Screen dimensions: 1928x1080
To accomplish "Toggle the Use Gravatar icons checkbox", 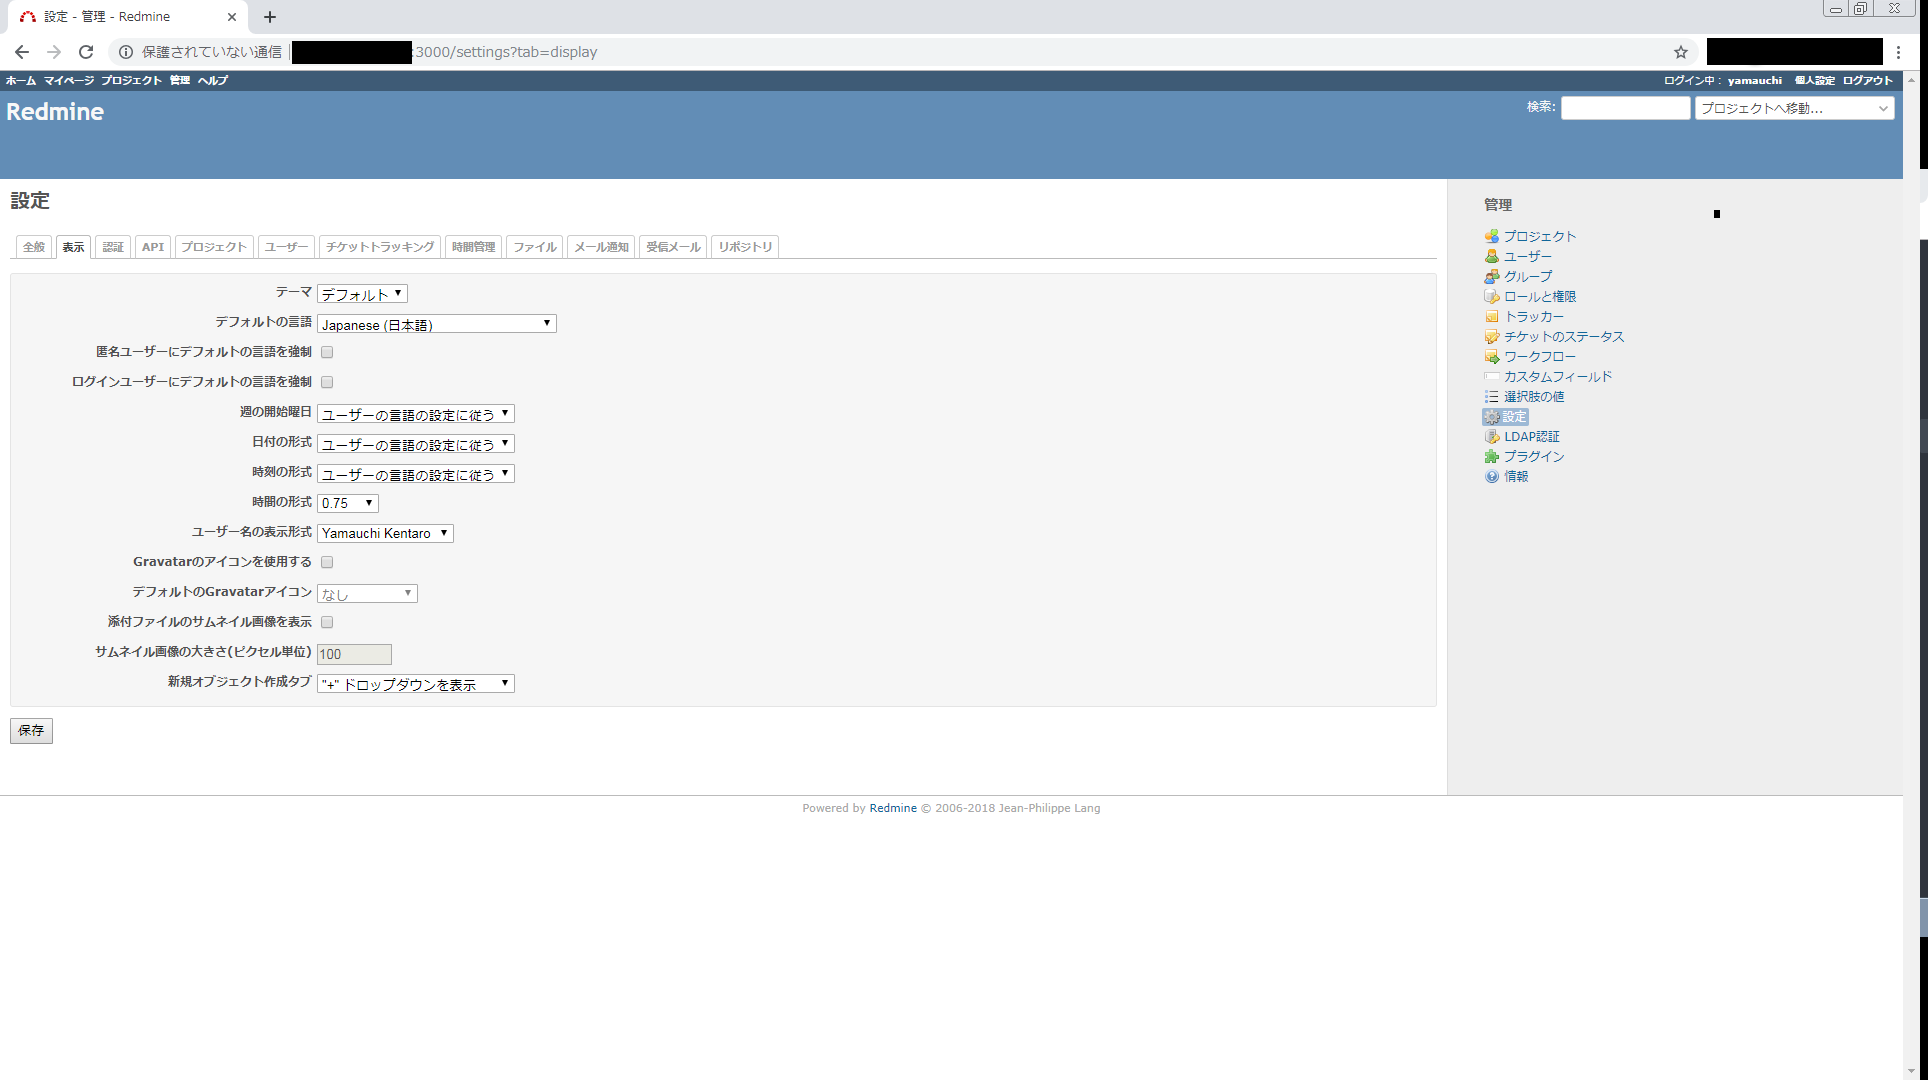I will (x=327, y=562).
